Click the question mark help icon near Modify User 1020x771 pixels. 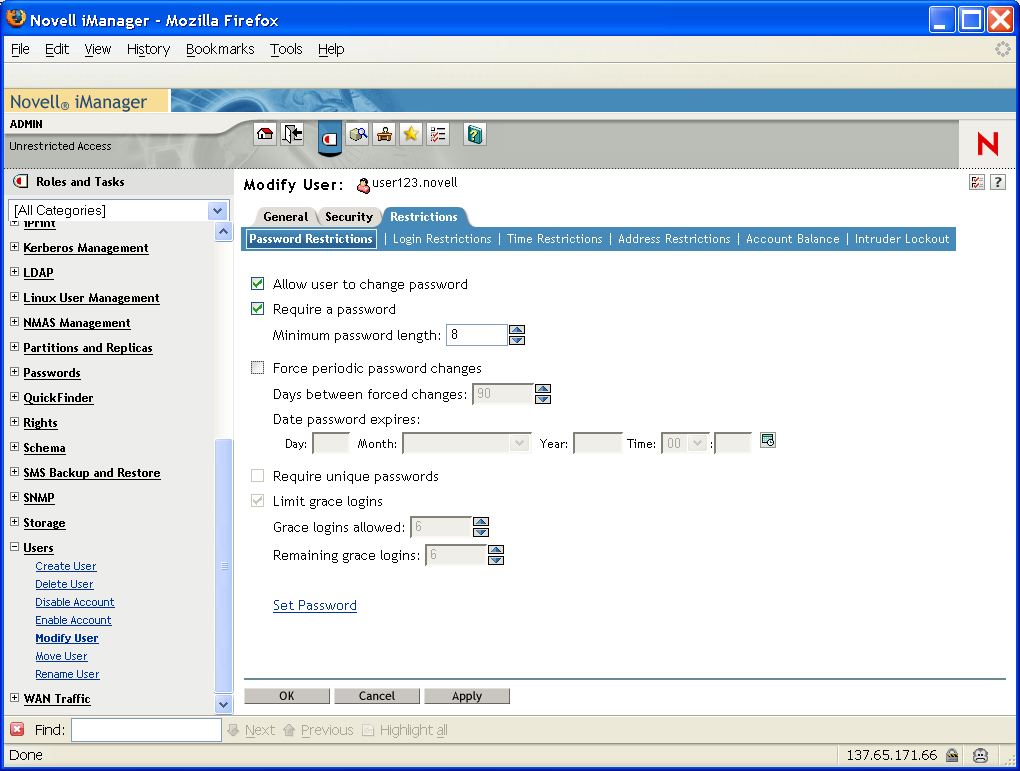997,182
